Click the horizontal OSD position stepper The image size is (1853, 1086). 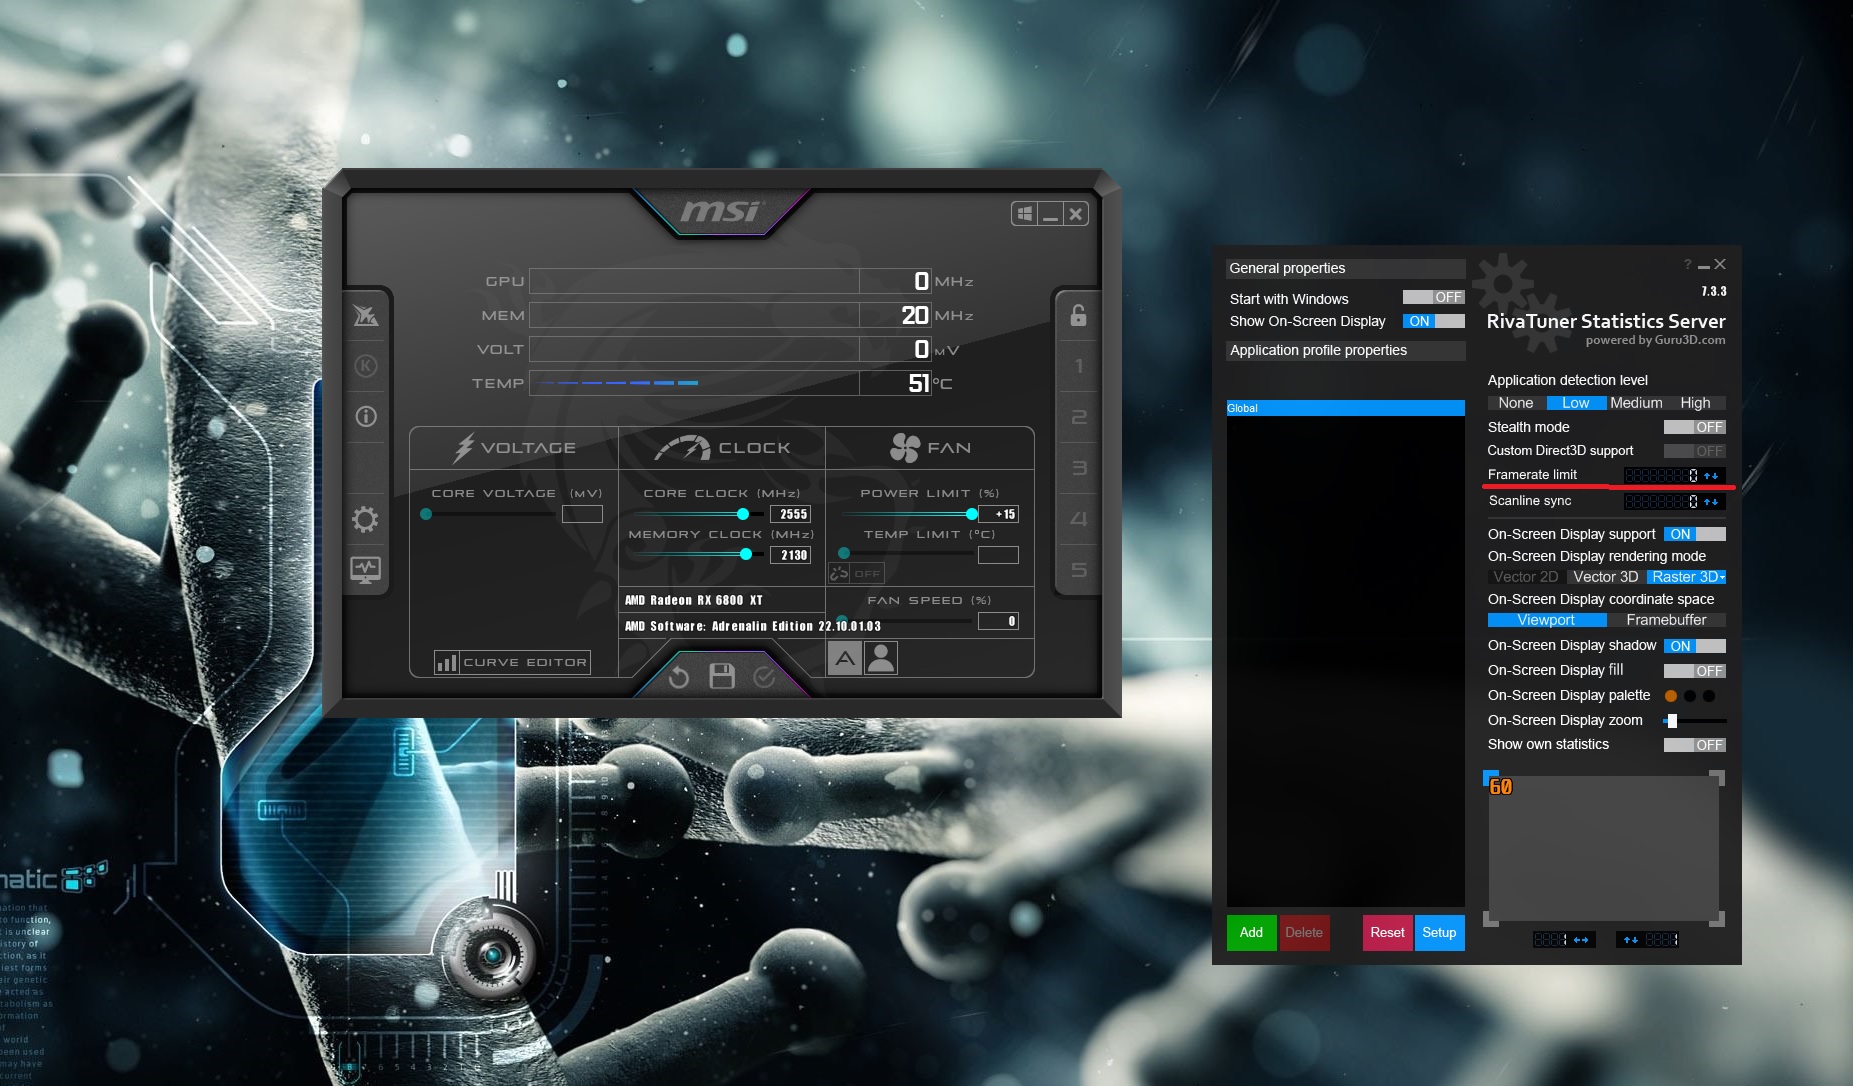(1581, 940)
